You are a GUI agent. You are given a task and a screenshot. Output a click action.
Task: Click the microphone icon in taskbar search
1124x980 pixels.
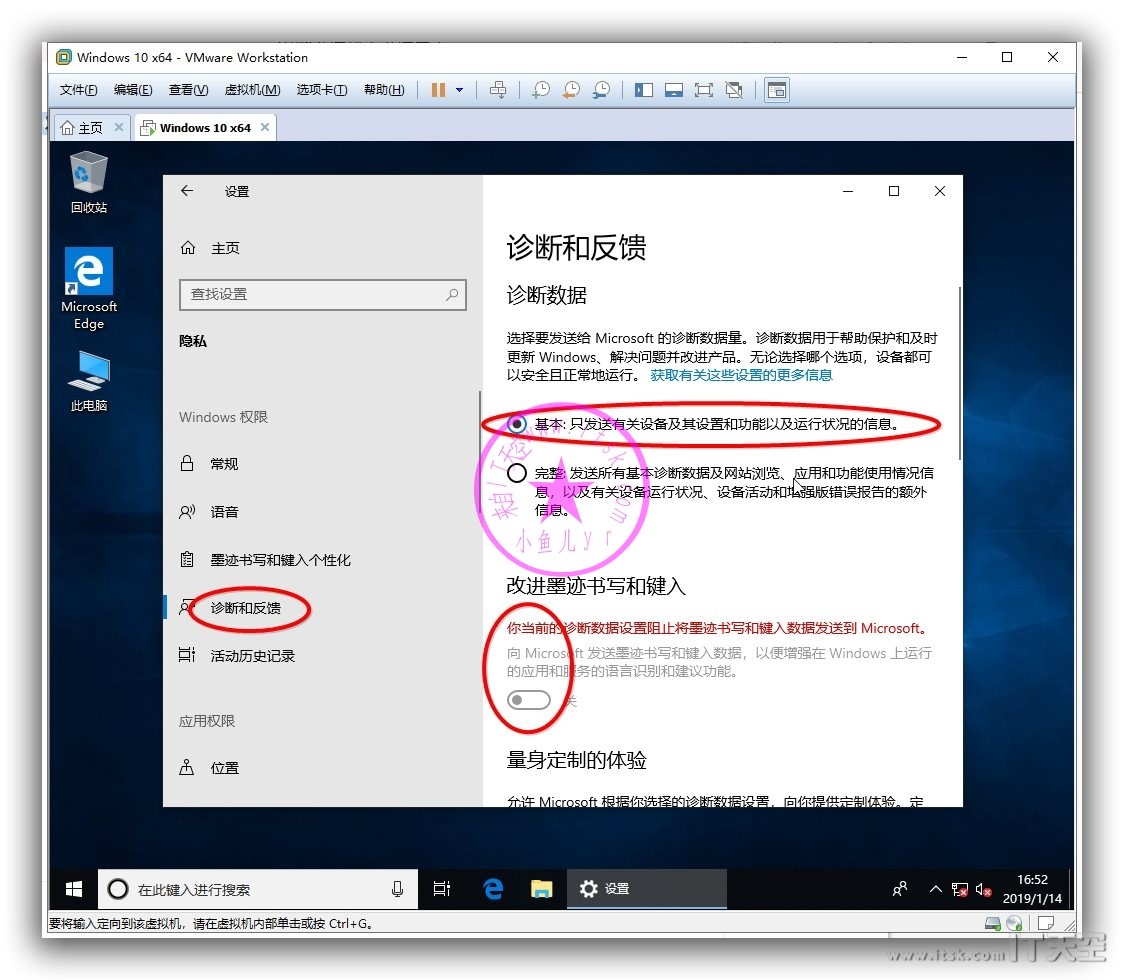pos(397,889)
